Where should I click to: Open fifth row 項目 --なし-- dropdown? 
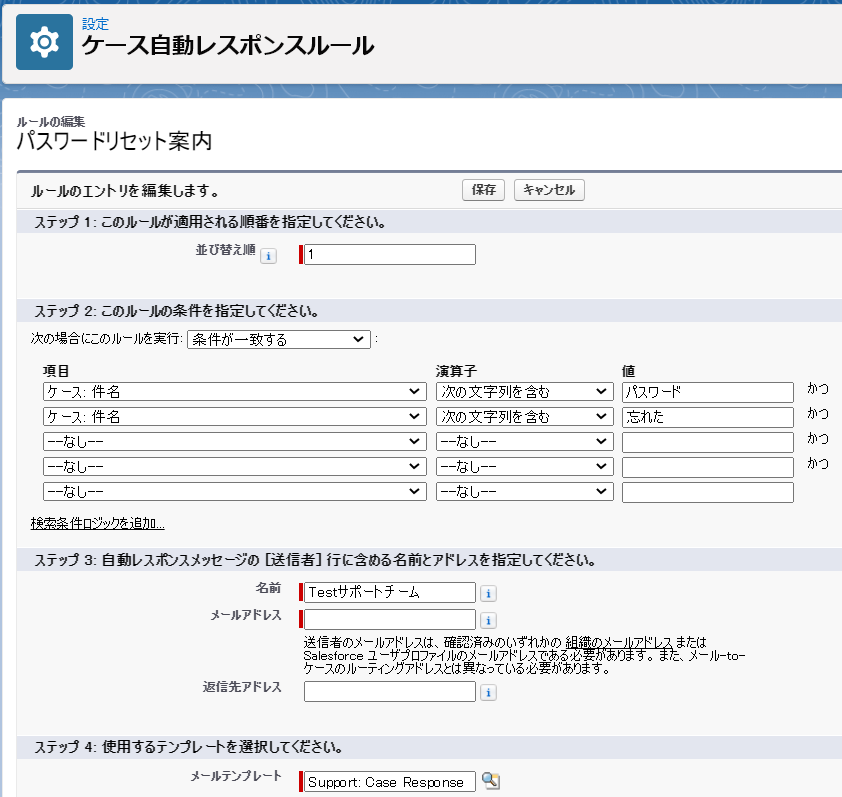tap(235, 491)
